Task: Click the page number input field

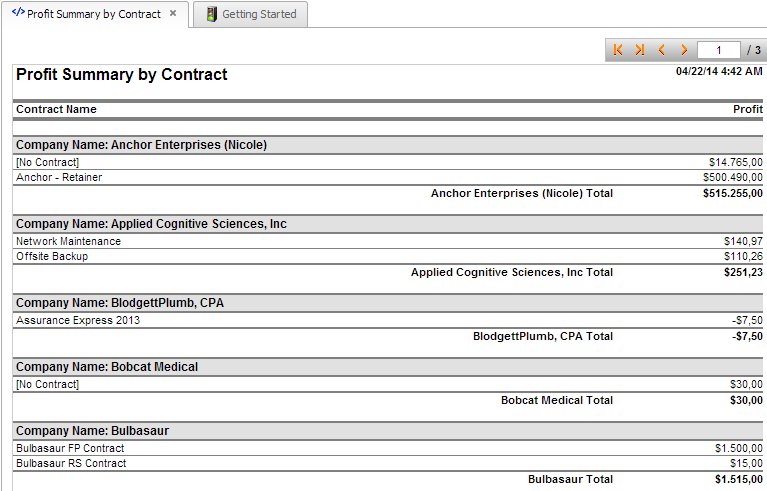Action: [719, 50]
